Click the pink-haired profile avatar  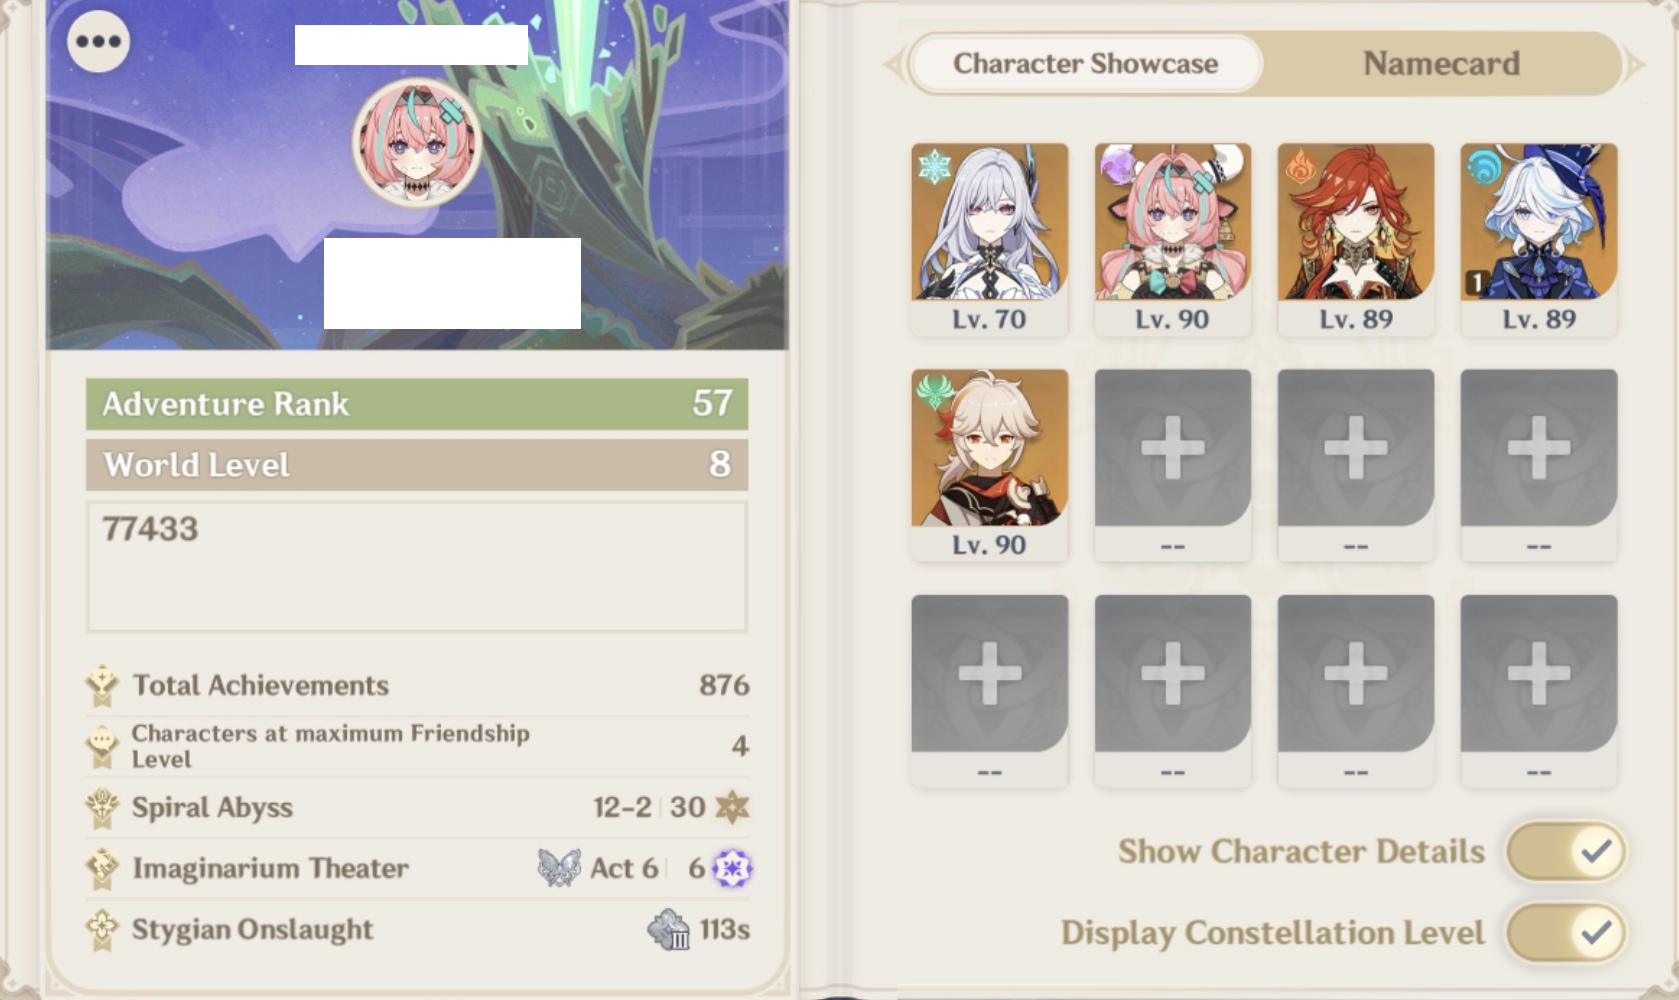pyautogui.click(x=417, y=143)
